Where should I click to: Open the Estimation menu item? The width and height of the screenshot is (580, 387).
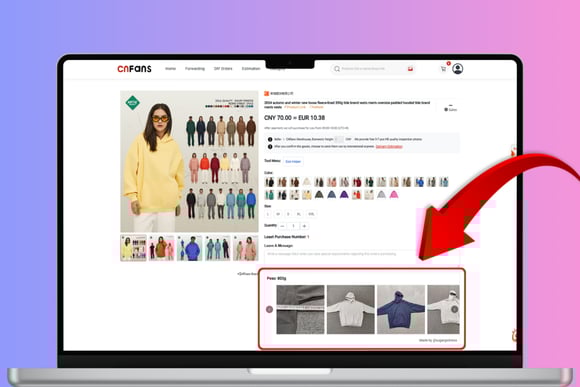click(251, 69)
